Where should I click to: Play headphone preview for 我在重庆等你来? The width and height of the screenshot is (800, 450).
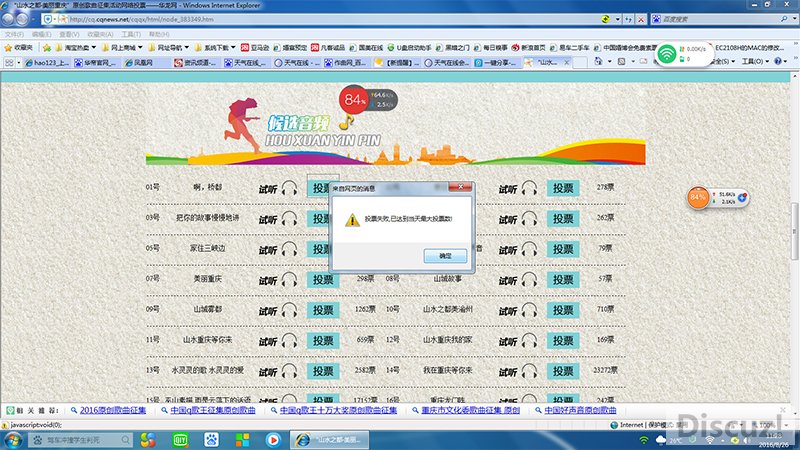coord(529,371)
